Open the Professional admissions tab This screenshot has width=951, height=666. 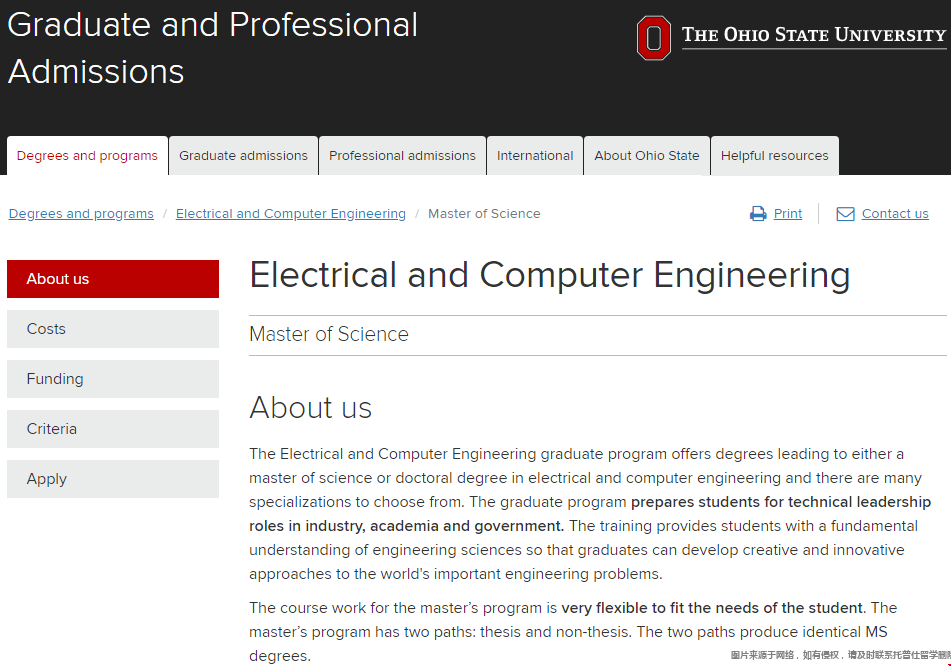tap(402, 156)
